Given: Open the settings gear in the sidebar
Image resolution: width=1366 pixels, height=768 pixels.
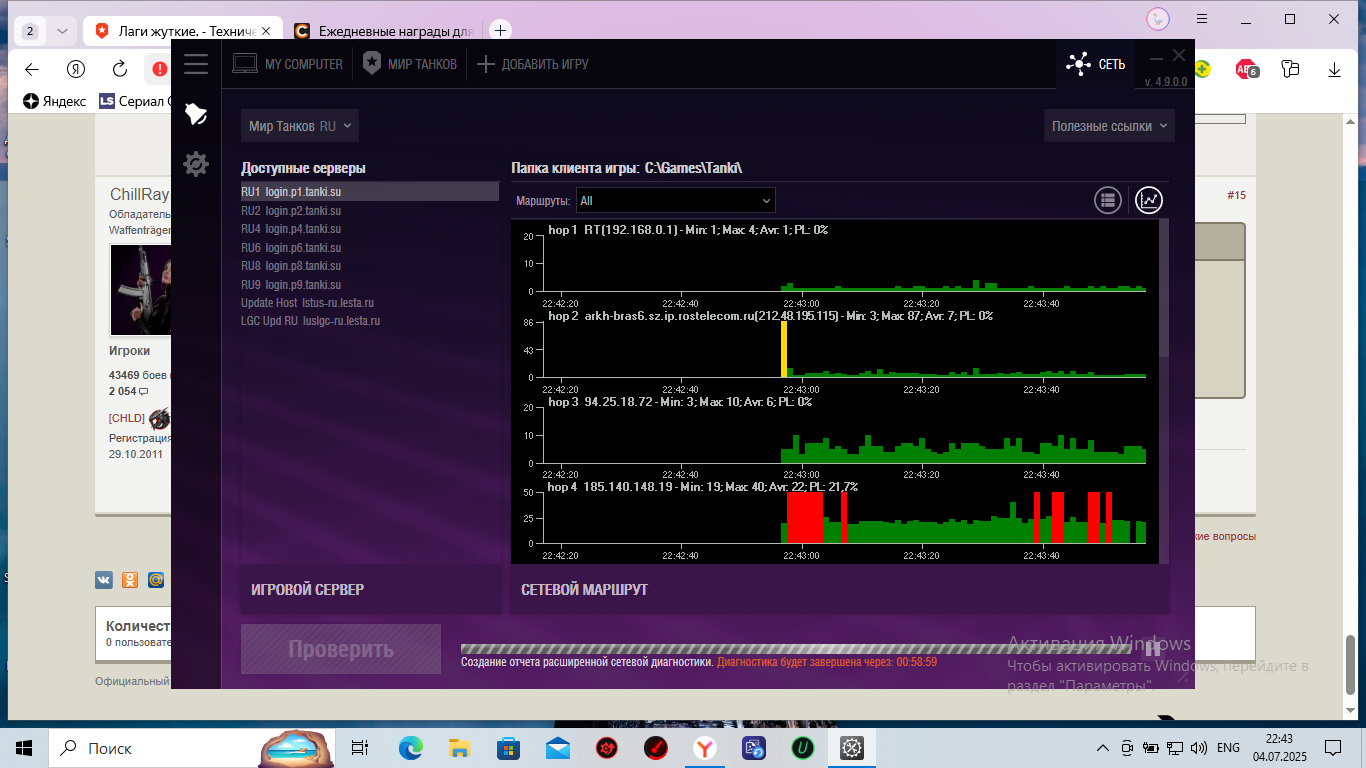Looking at the screenshot, I should click(x=196, y=164).
